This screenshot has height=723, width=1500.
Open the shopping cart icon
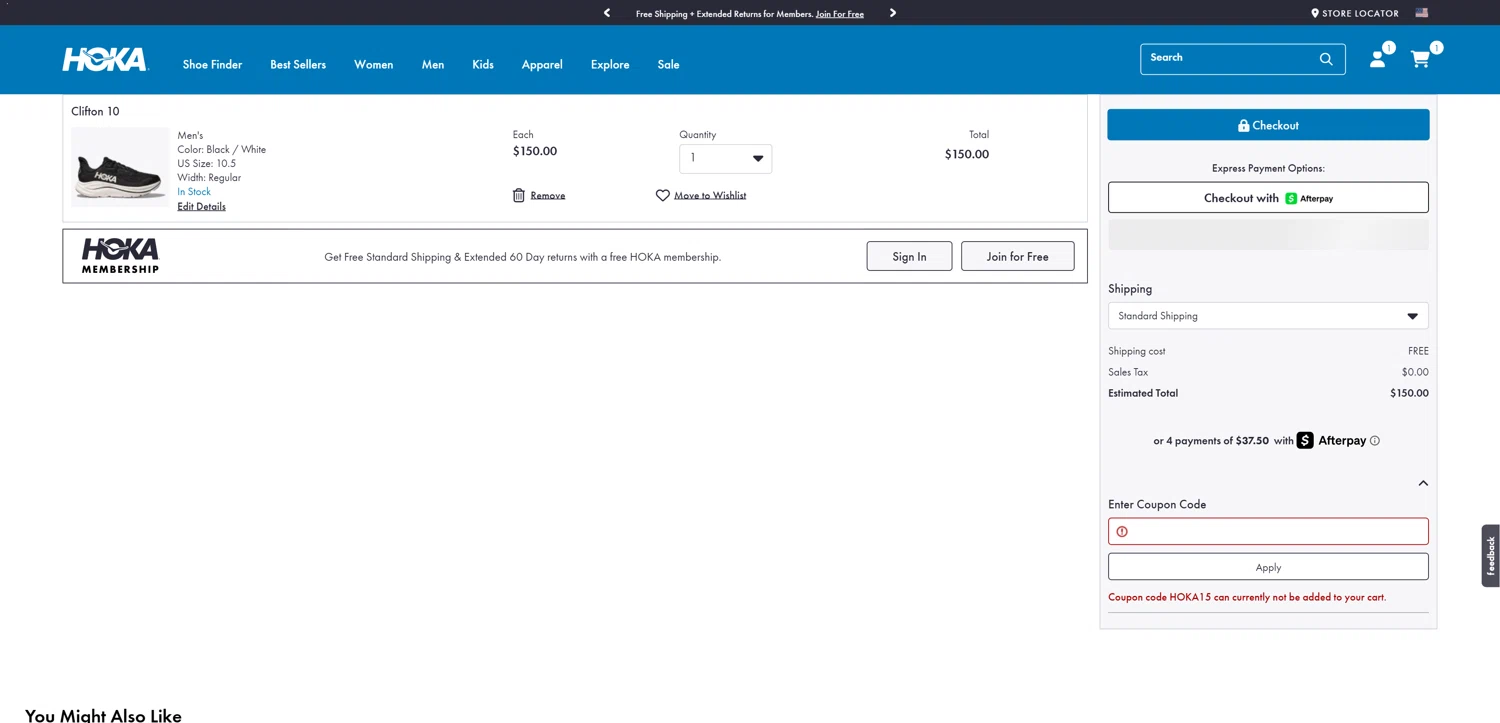point(1420,59)
